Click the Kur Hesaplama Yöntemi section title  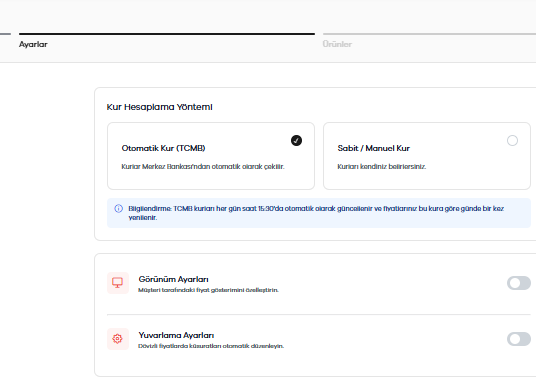coord(159,107)
